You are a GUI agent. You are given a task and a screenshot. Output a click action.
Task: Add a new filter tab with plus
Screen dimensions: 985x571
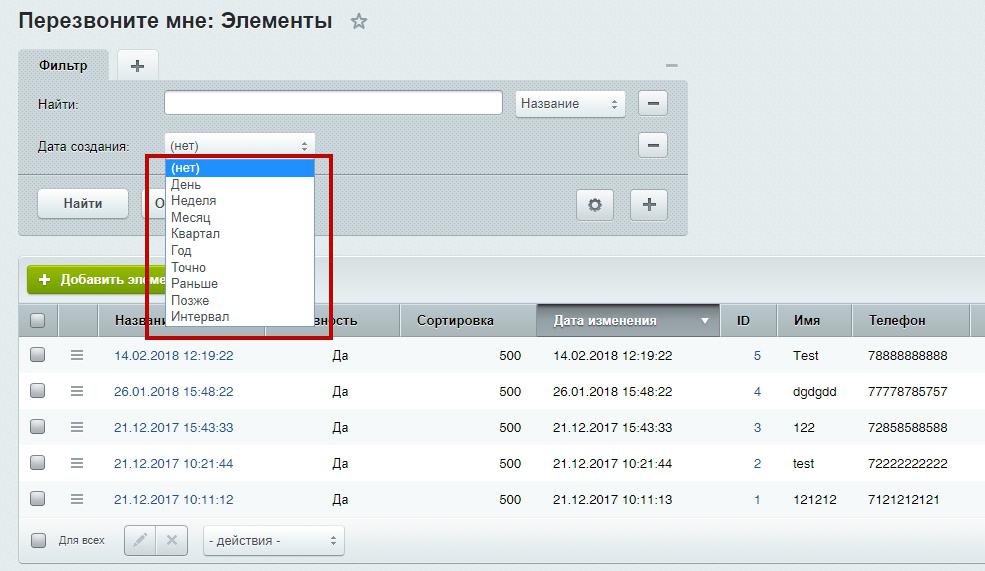(138, 65)
